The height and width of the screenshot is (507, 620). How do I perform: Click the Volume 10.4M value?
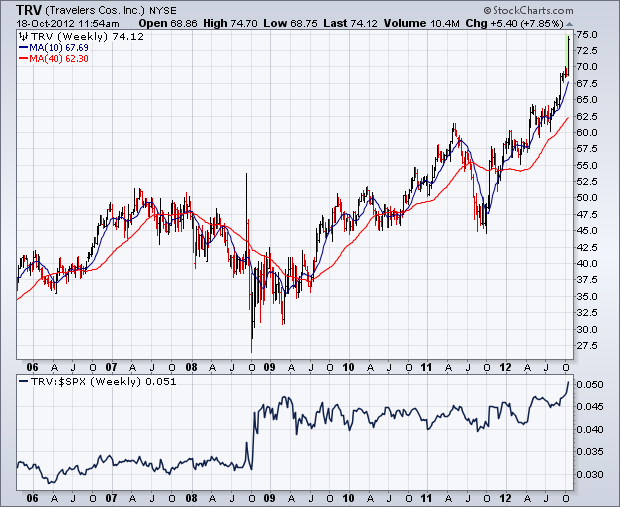tap(422, 24)
